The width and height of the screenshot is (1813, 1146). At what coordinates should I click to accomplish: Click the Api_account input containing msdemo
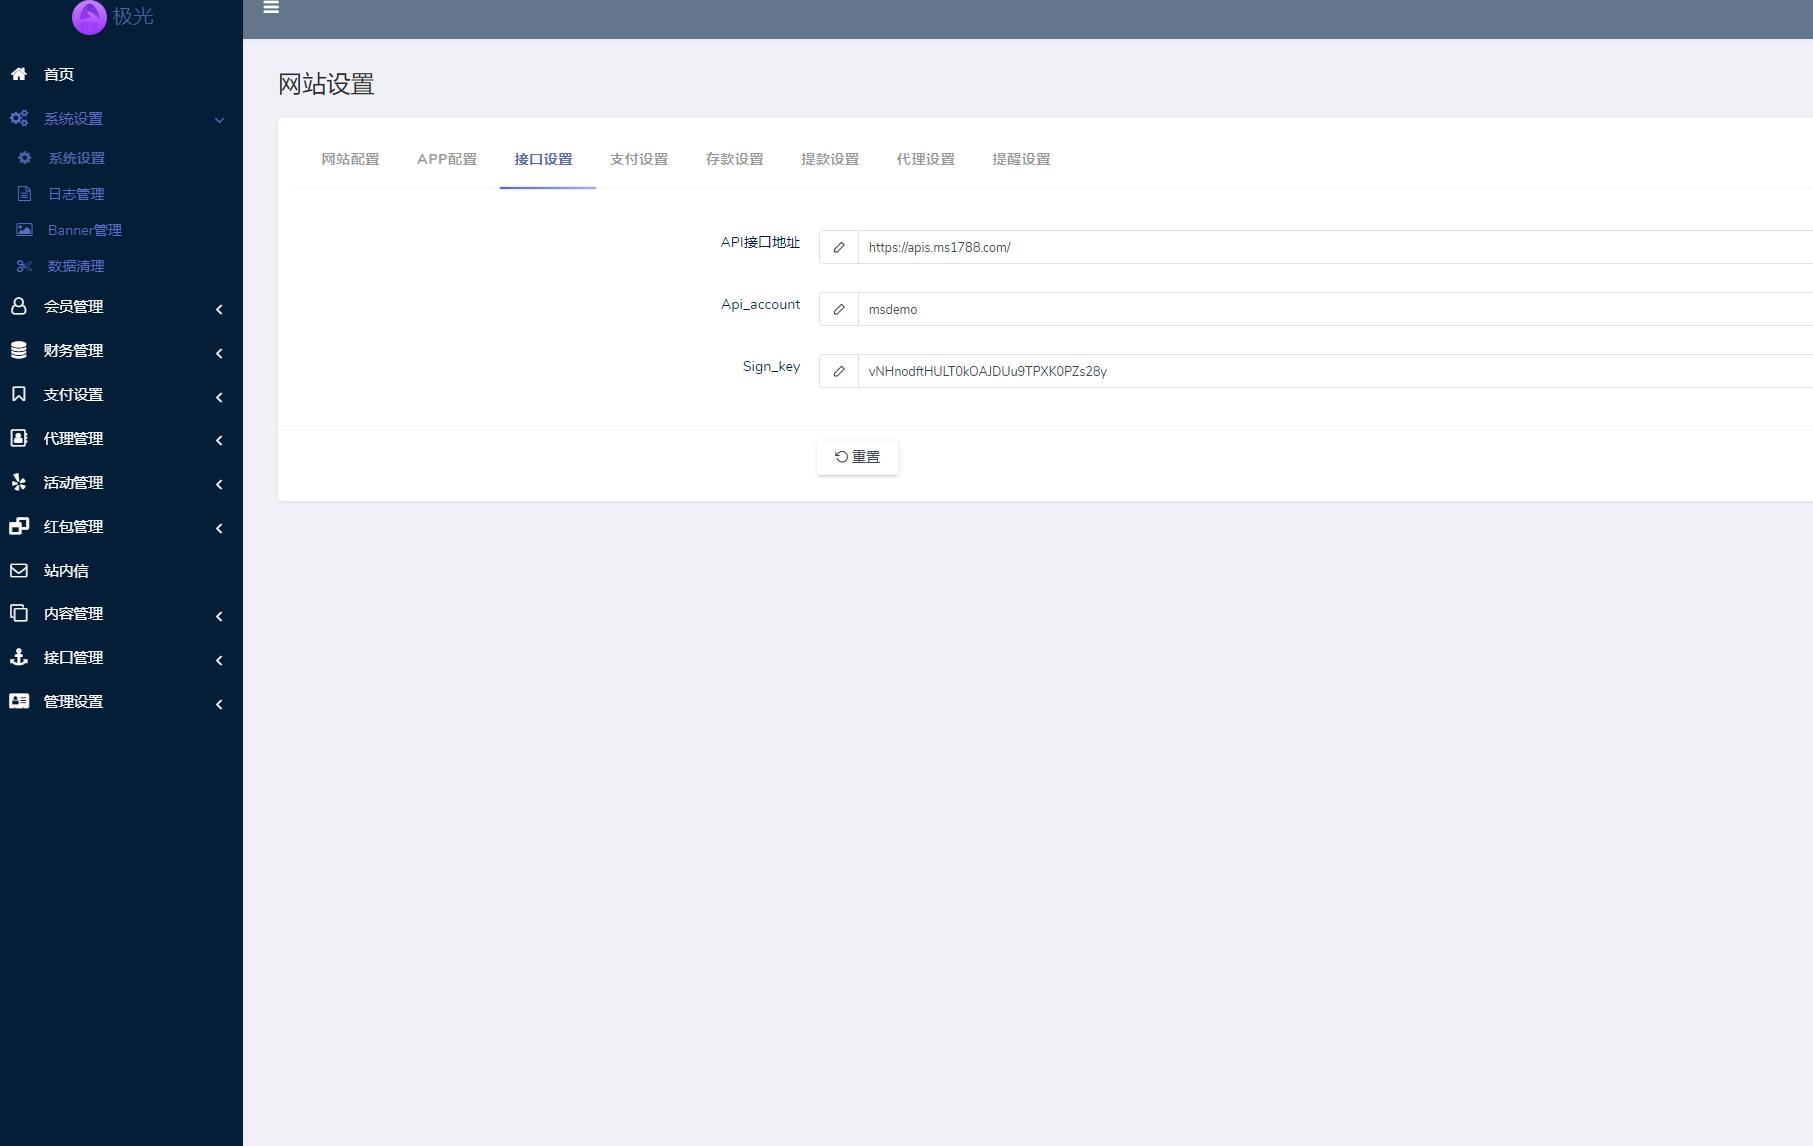1335,309
